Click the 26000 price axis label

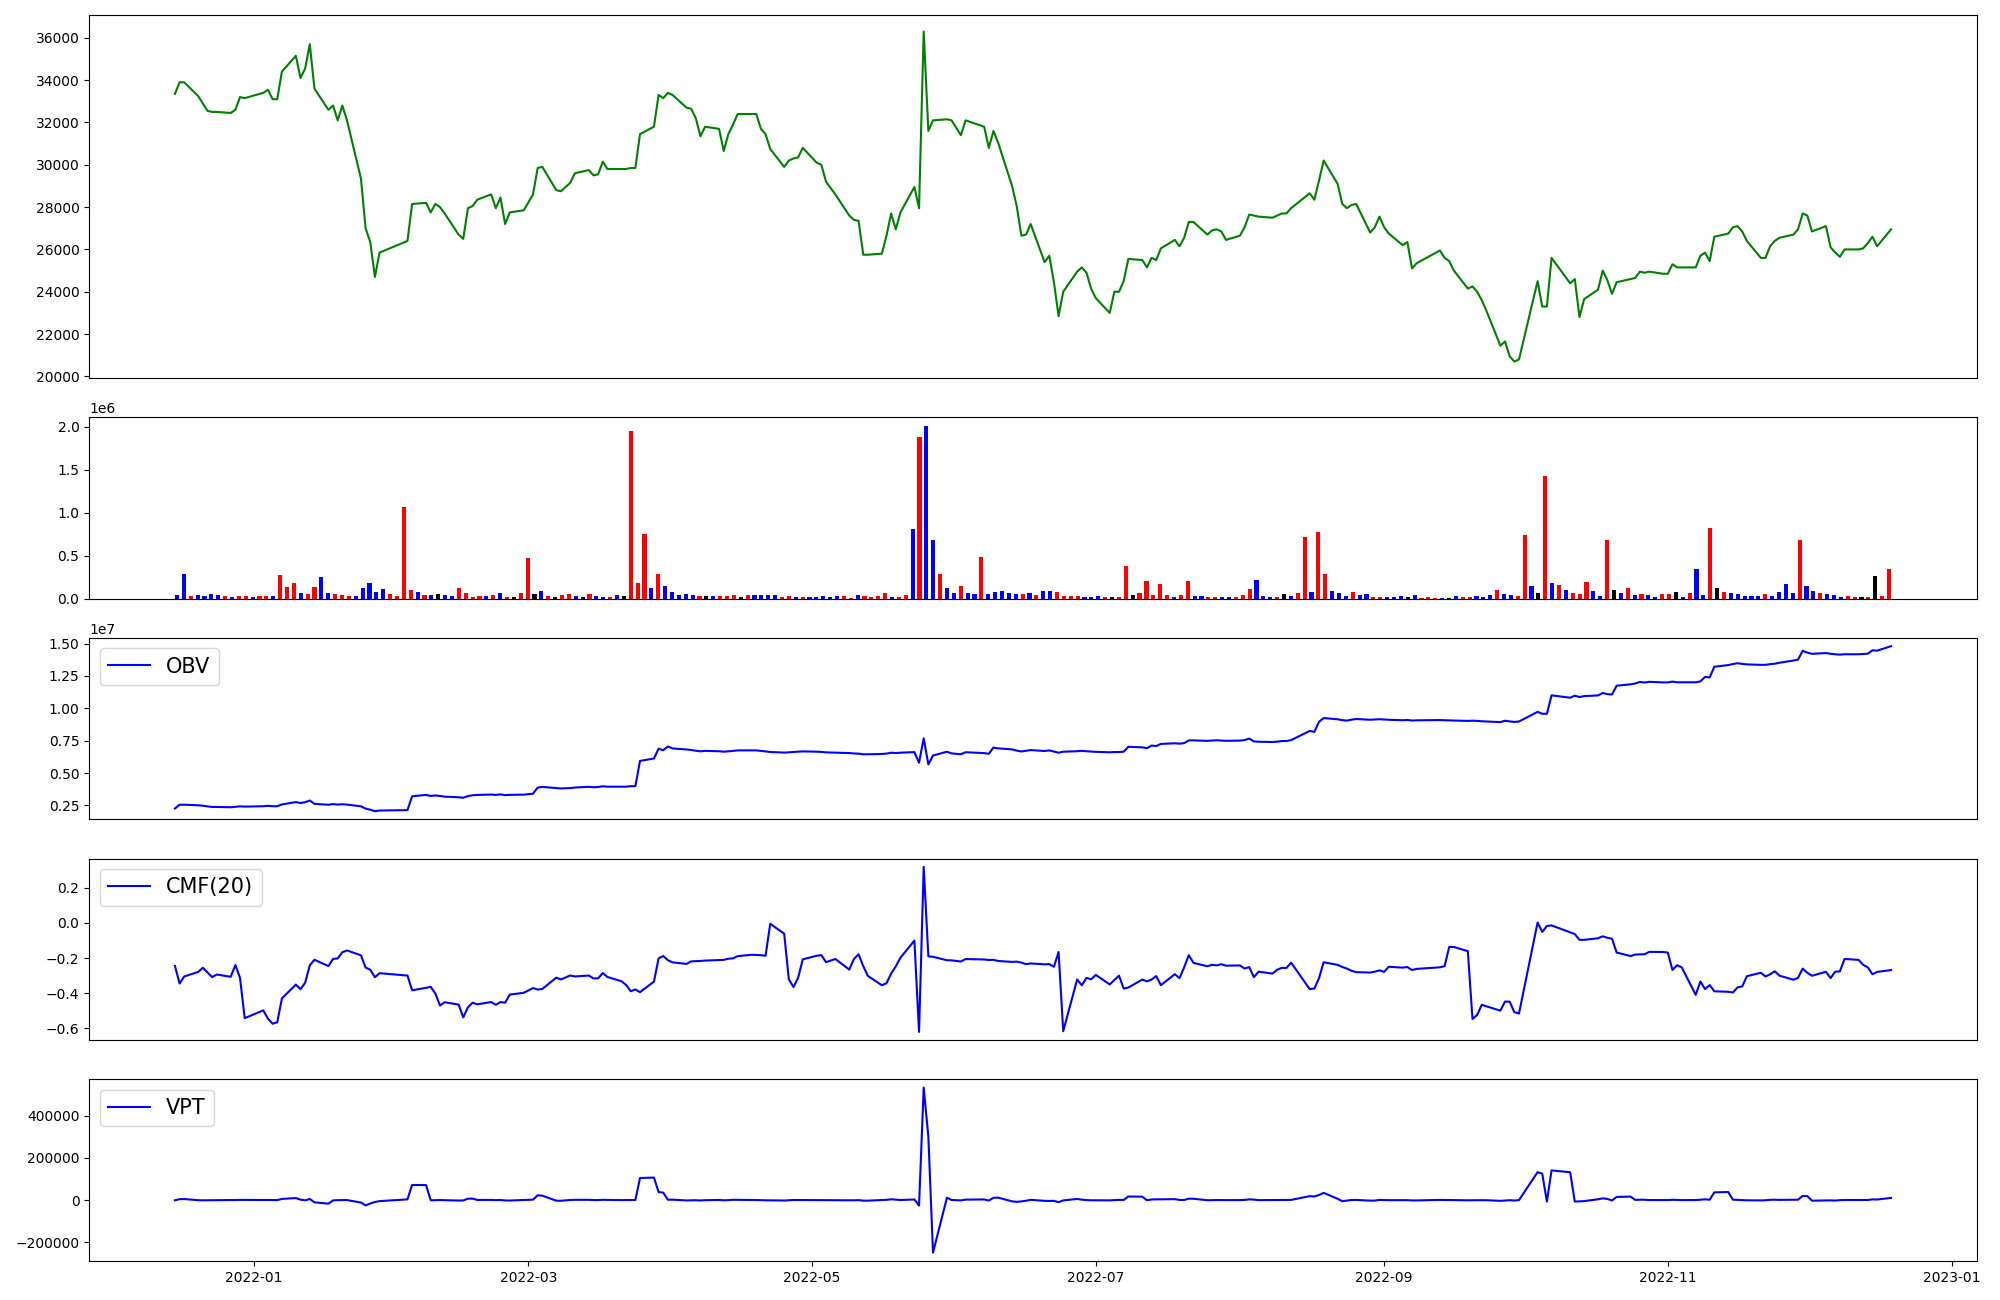tap(57, 250)
